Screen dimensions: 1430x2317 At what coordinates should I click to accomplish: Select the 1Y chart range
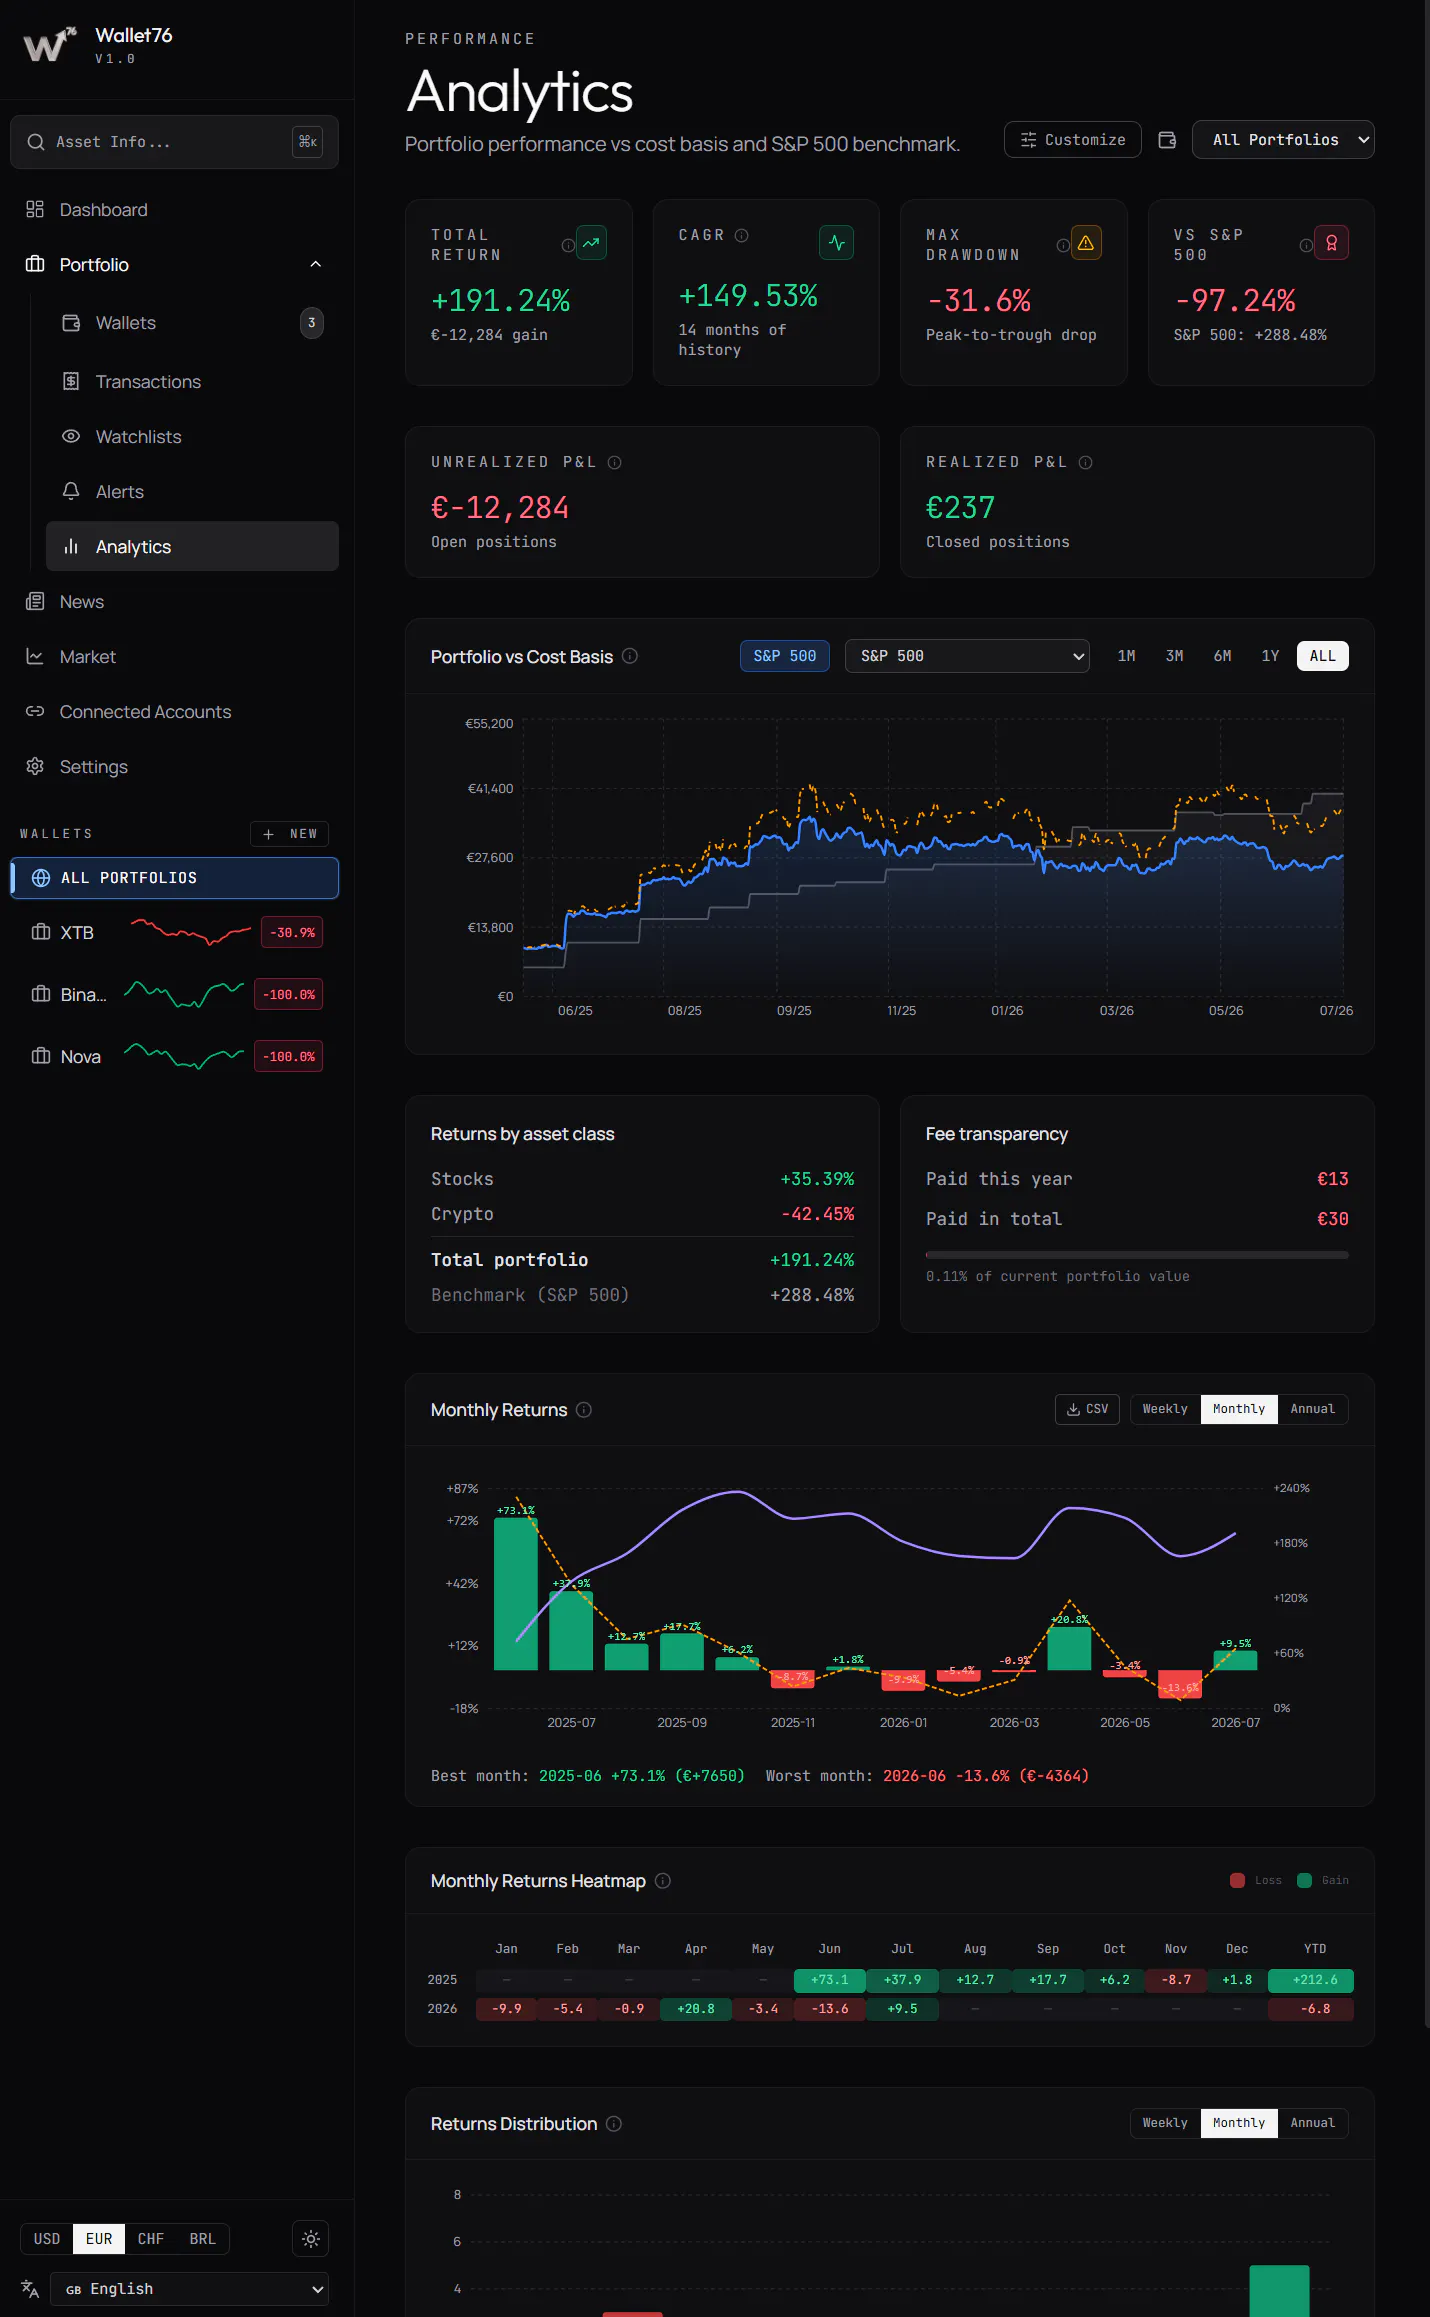[x=1270, y=656]
